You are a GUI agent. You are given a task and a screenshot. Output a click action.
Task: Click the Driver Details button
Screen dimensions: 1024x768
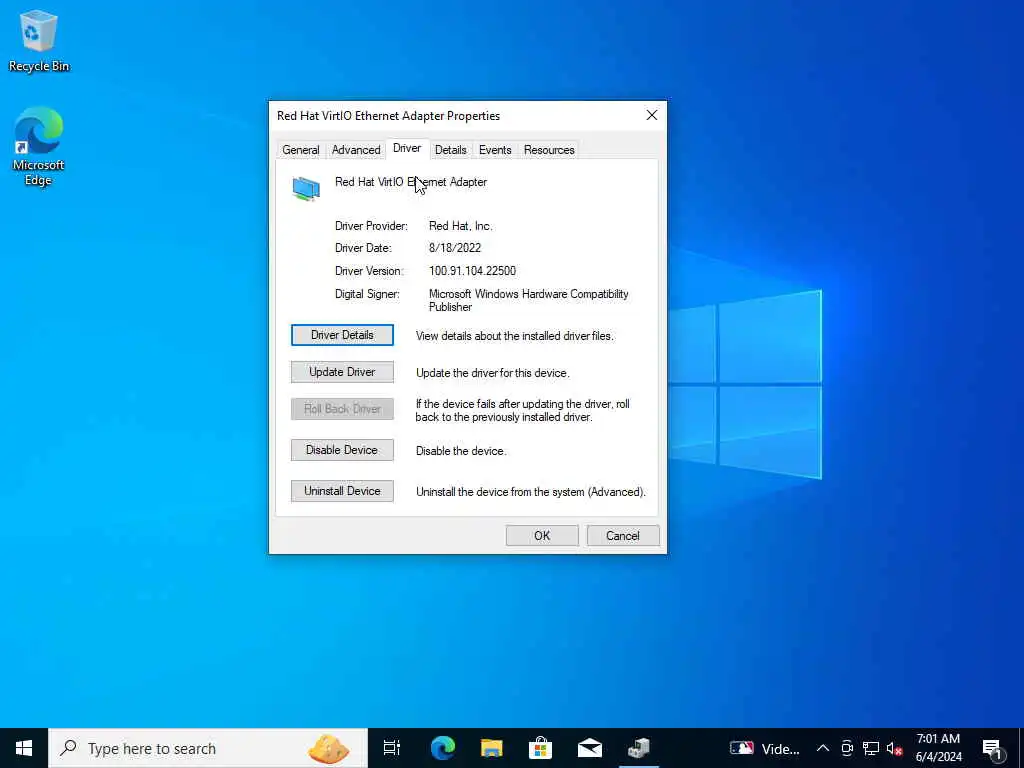(x=342, y=335)
